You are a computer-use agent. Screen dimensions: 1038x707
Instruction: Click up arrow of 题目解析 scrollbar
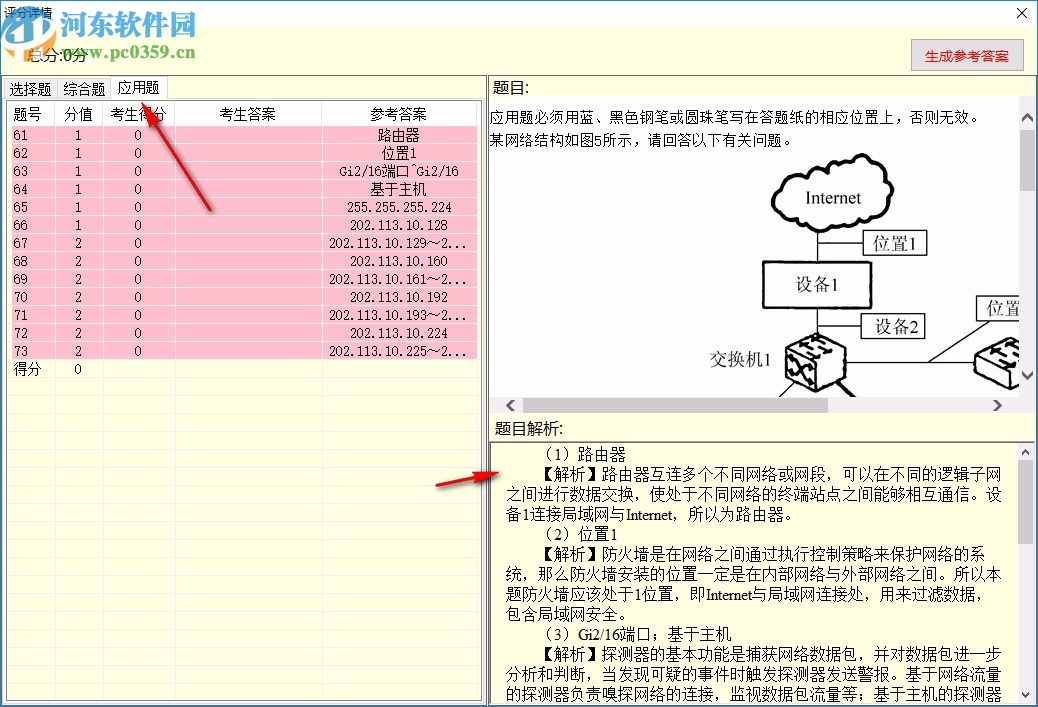[1025, 453]
